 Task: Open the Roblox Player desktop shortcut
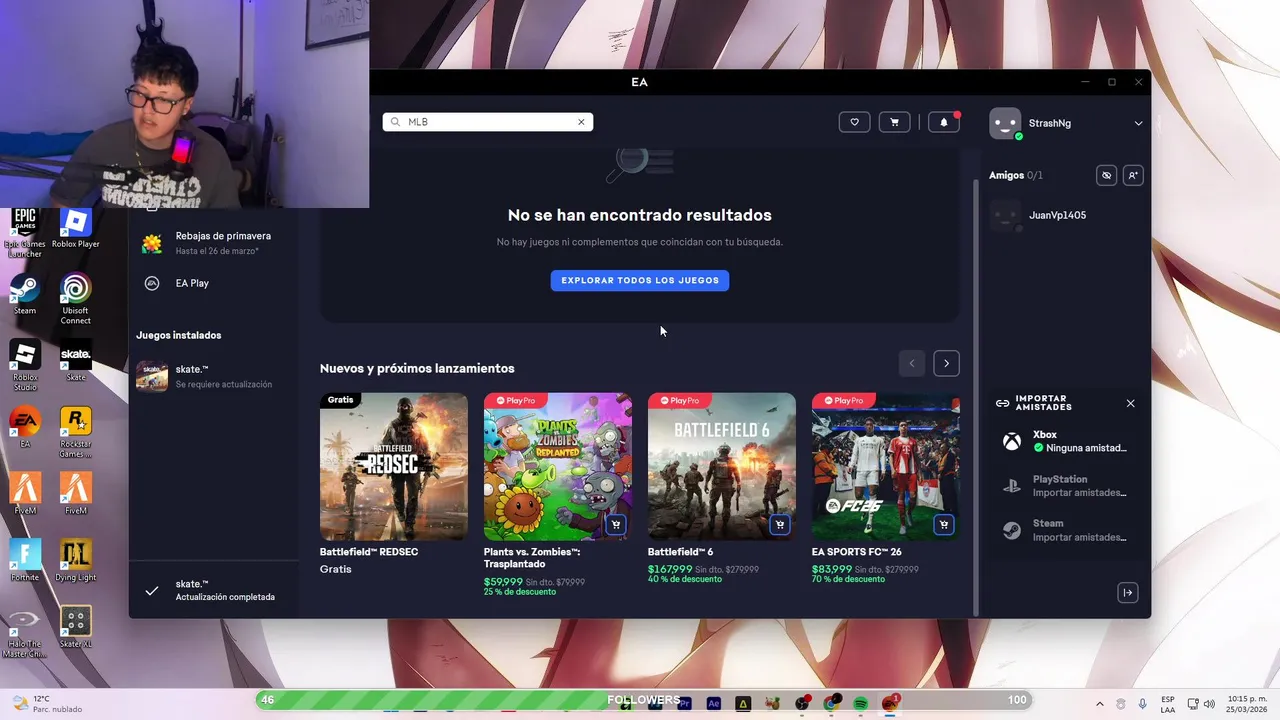(76, 228)
